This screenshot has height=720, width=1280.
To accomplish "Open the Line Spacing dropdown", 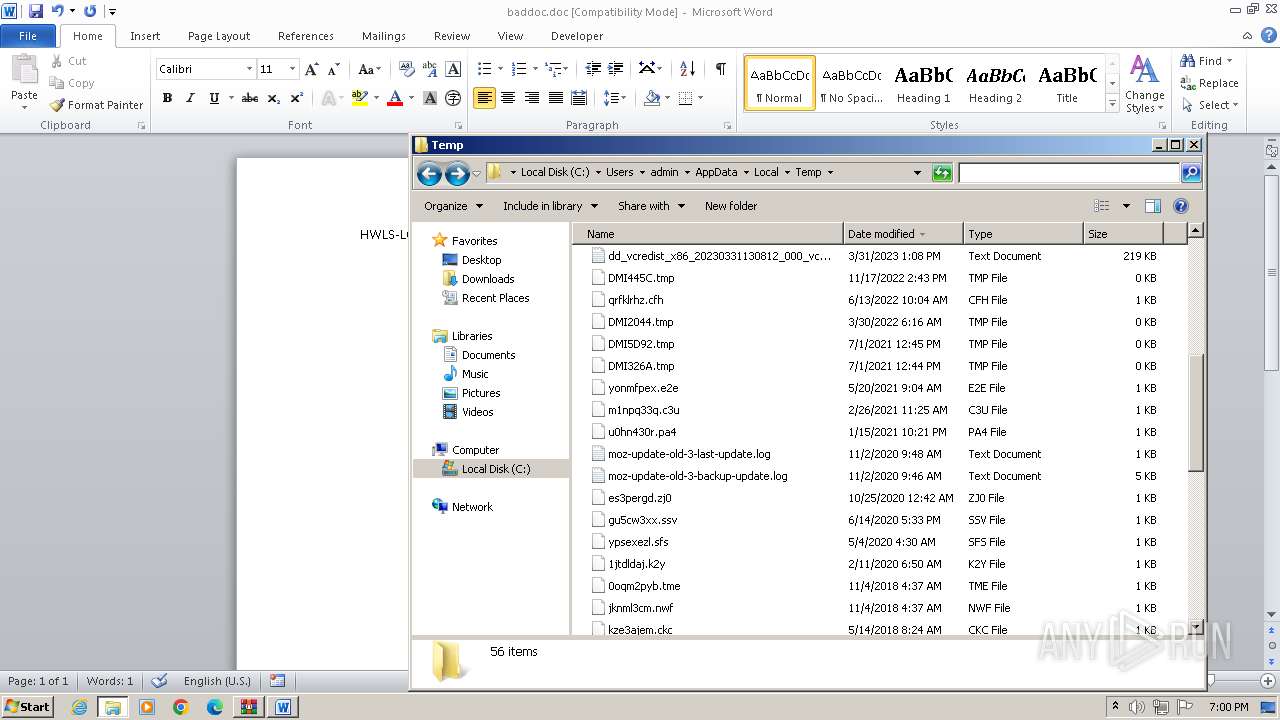I will 615,98.
